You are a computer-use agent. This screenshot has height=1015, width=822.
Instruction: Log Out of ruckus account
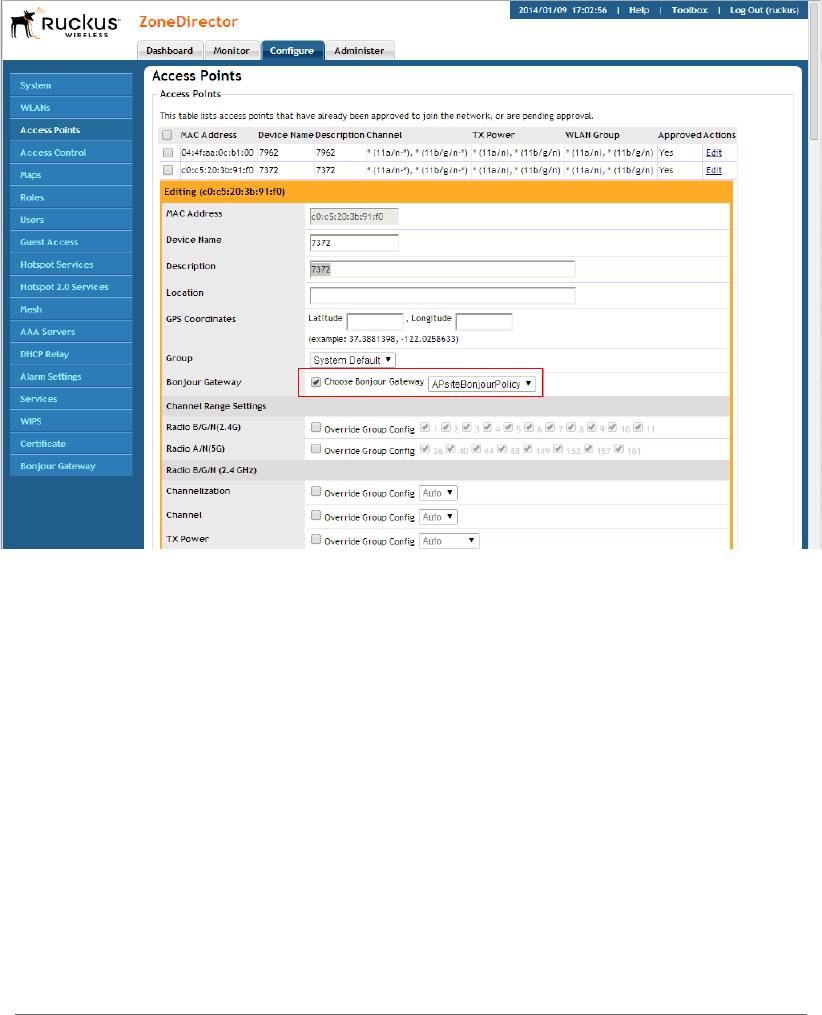tap(764, 10)
